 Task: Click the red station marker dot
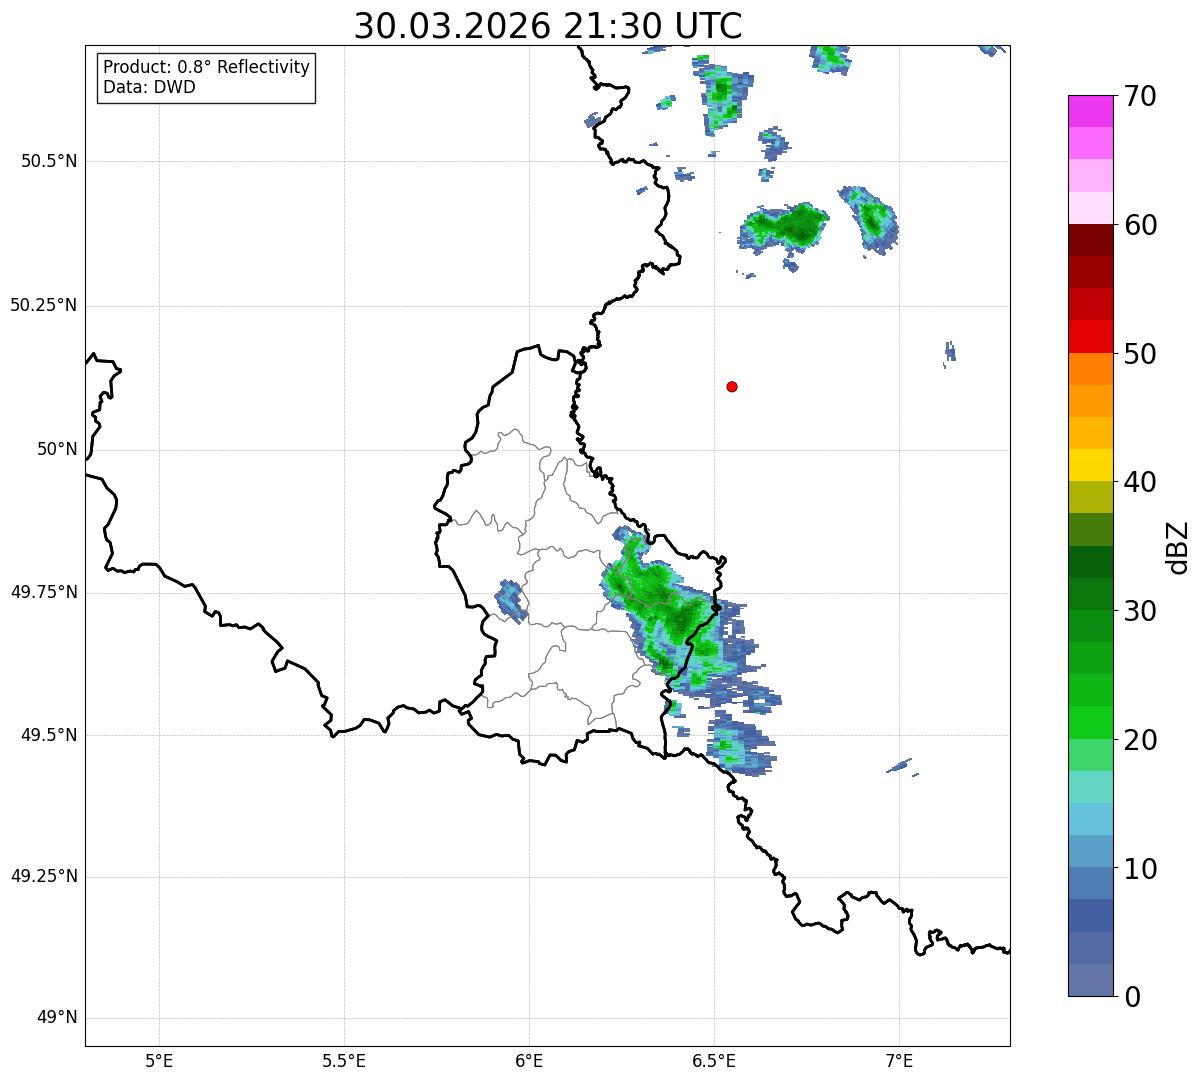click(x=732, y=387)
